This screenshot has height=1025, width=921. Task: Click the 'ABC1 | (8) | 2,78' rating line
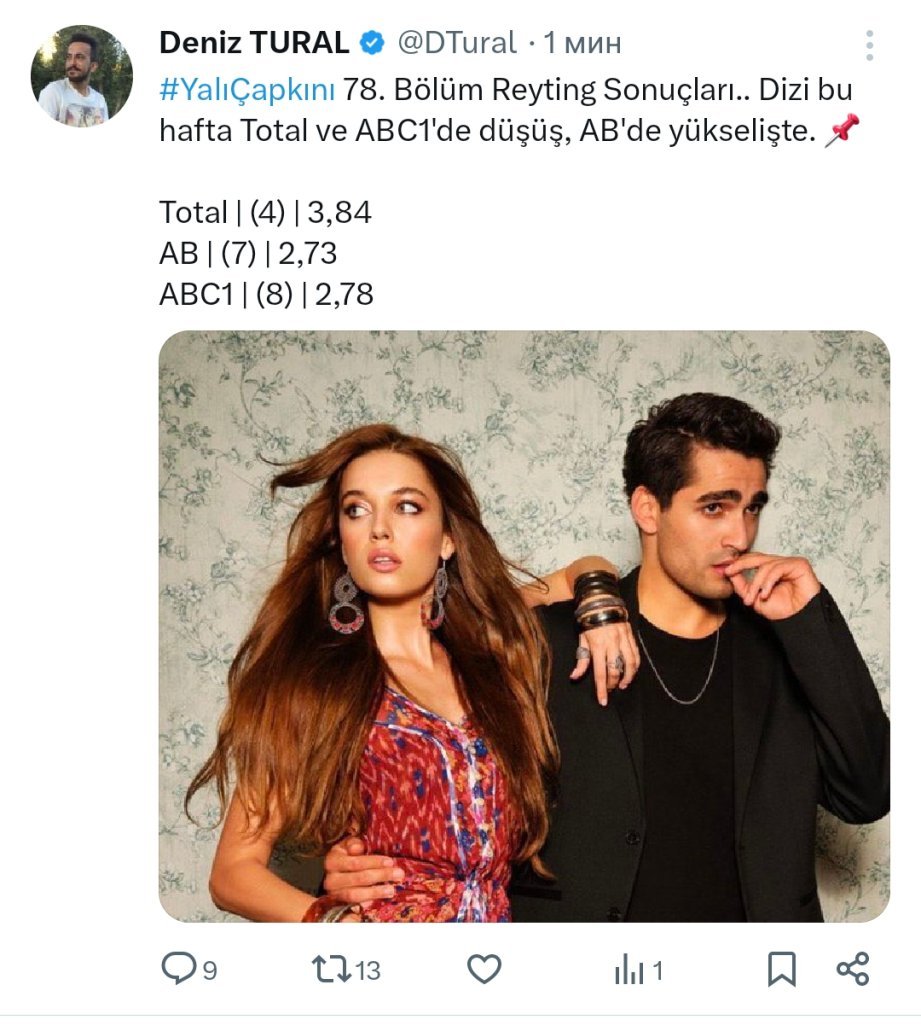(266, 294)
